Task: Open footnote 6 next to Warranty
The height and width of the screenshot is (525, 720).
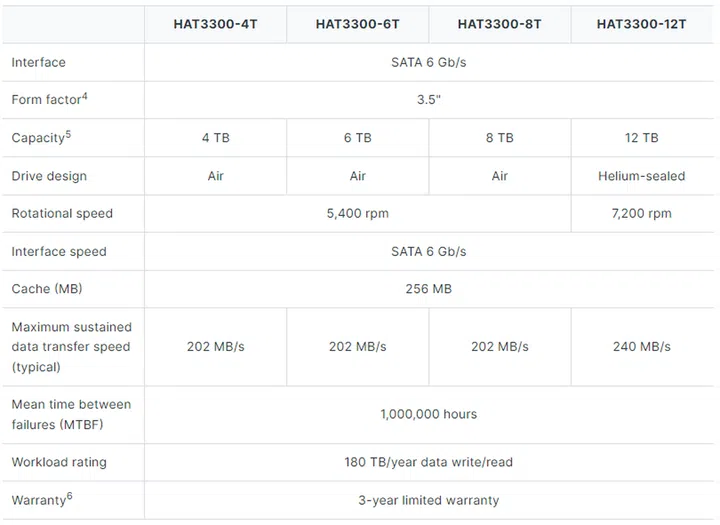Action: tap(69, 496)
